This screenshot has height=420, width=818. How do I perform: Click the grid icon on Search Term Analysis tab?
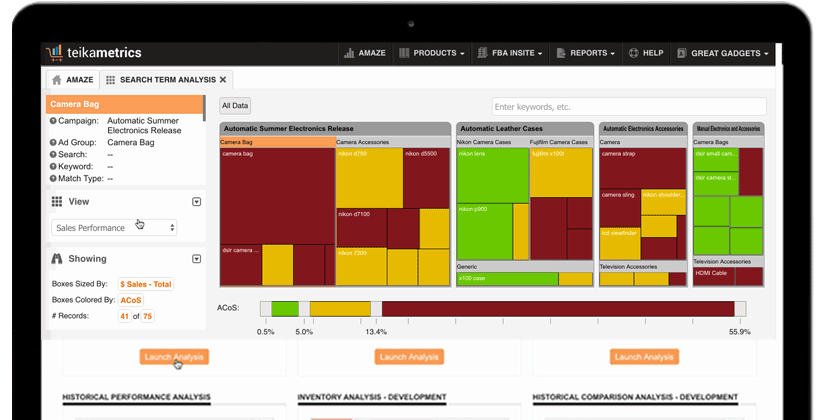[110, 80]
